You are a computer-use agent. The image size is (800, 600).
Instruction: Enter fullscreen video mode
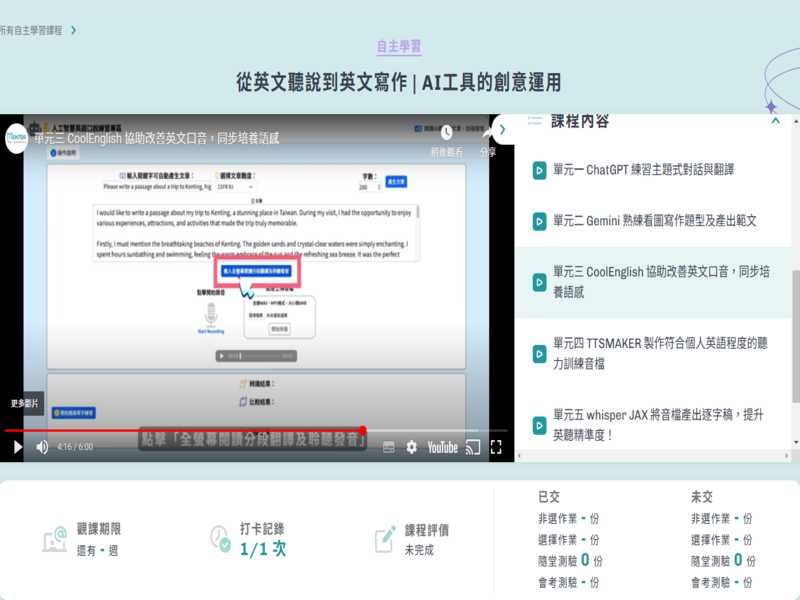click(x=496, y=447)
